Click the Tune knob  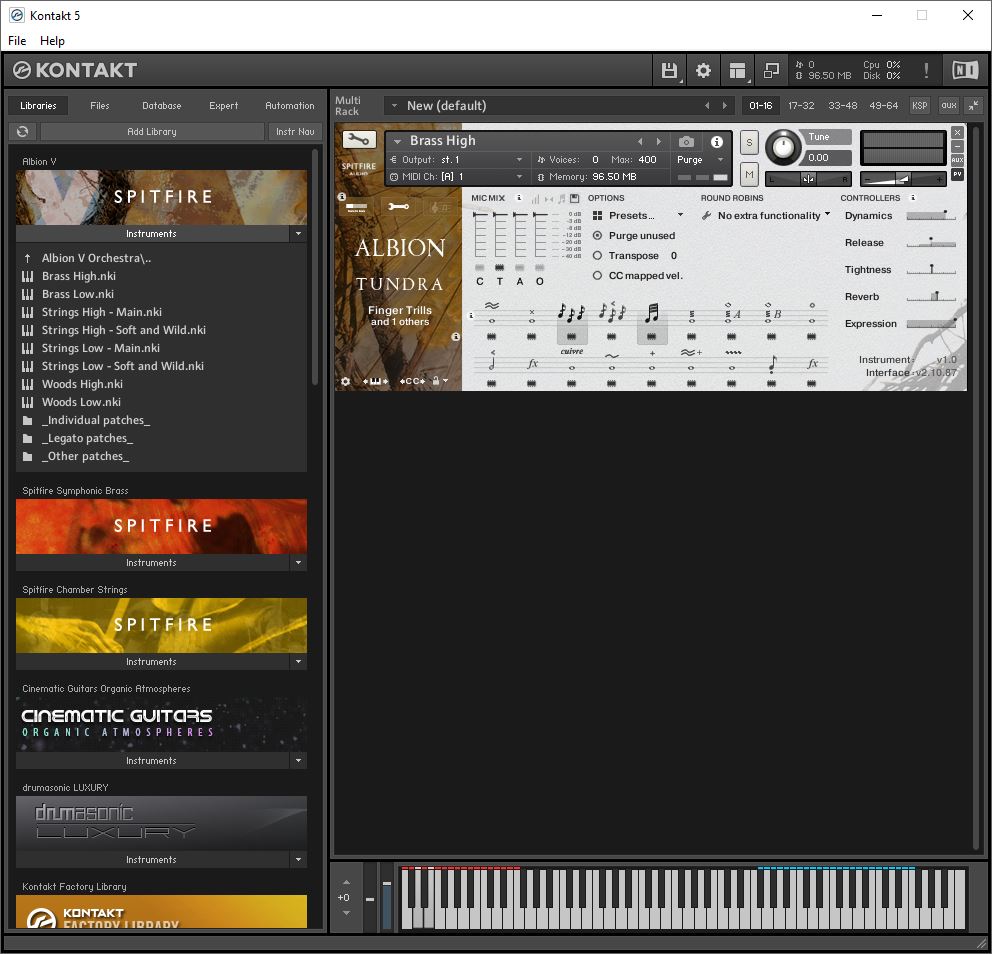[x=783, y=147]
